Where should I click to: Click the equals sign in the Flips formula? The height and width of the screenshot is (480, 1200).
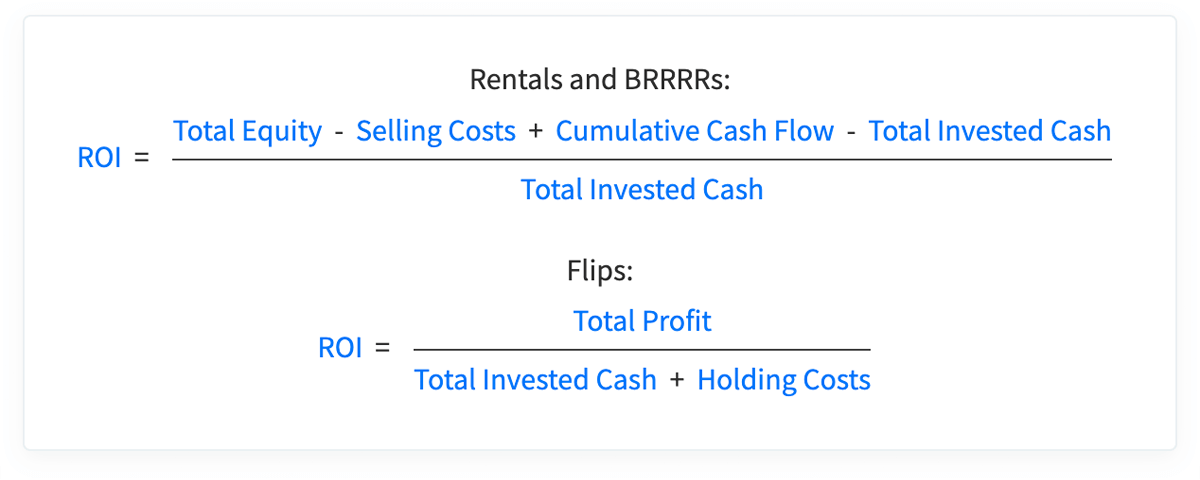click(x=381, y=348)
